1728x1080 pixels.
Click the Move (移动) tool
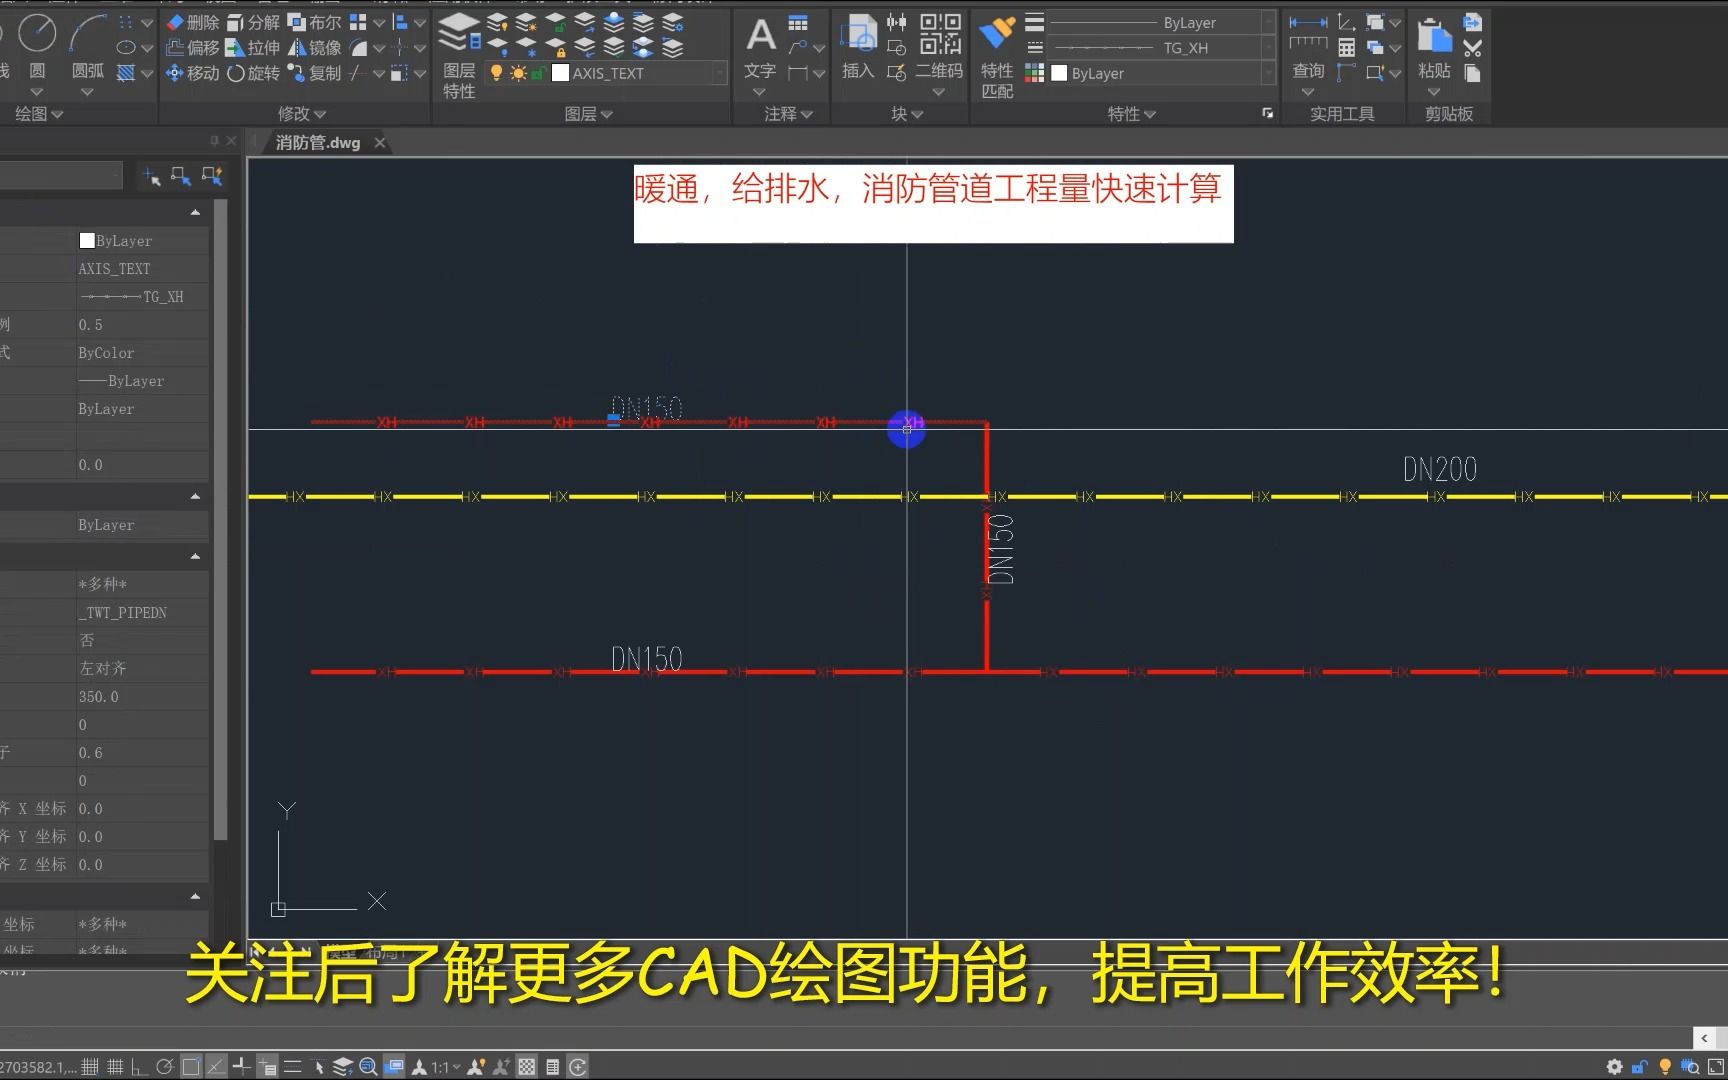(193, 73)
